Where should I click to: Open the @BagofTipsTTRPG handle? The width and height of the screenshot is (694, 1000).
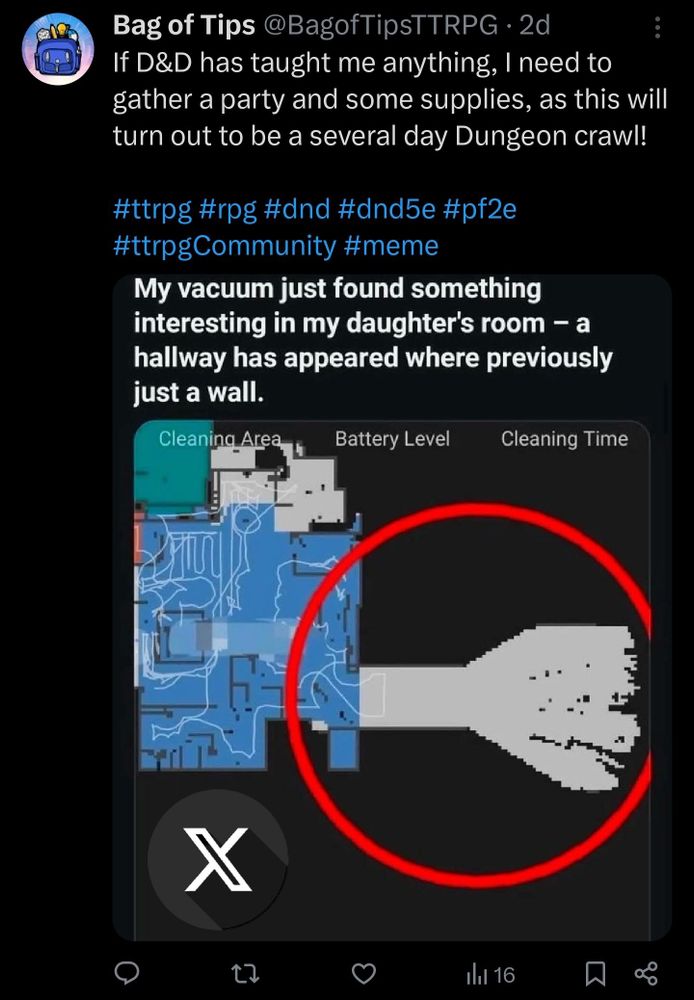point(380,25)
